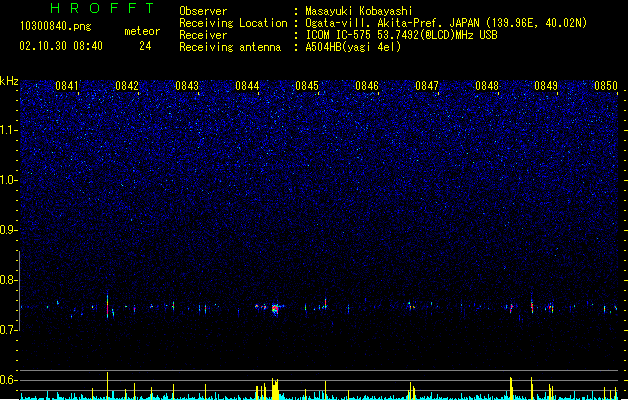The width and height of the screenshot is (629, 400).
Task: Click the 0844 time marker
Action: point(247,86)
